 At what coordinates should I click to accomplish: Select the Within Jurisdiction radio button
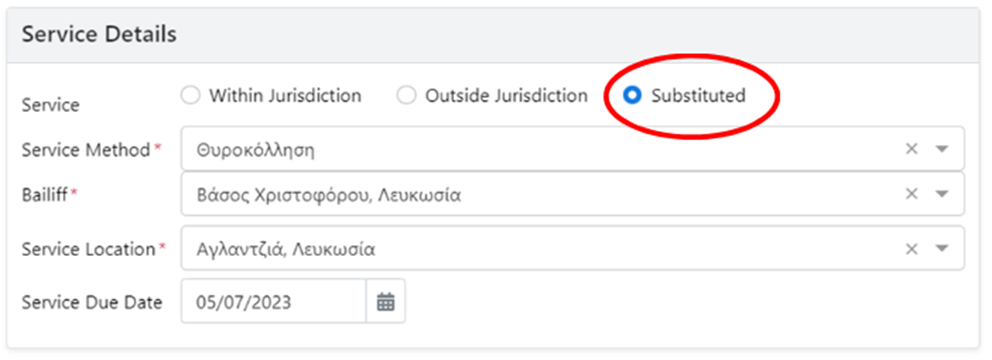pyautogui.click(x=190, y=96)
